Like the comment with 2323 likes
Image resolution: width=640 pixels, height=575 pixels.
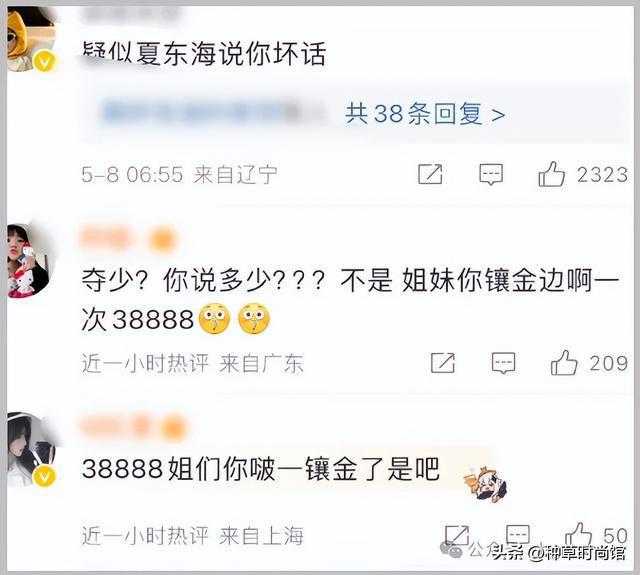pyautogui.click(x=551, y=174)
